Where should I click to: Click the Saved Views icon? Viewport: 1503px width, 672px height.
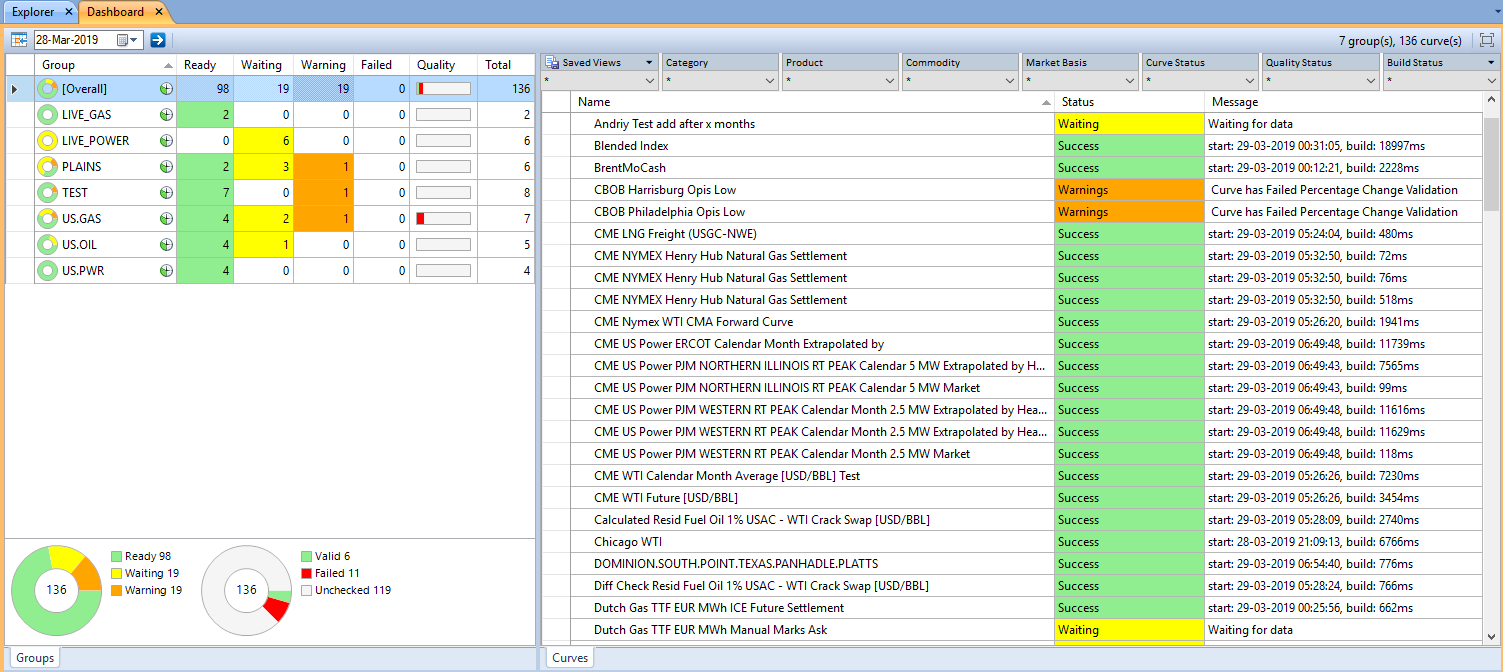(x=552, y=62)
